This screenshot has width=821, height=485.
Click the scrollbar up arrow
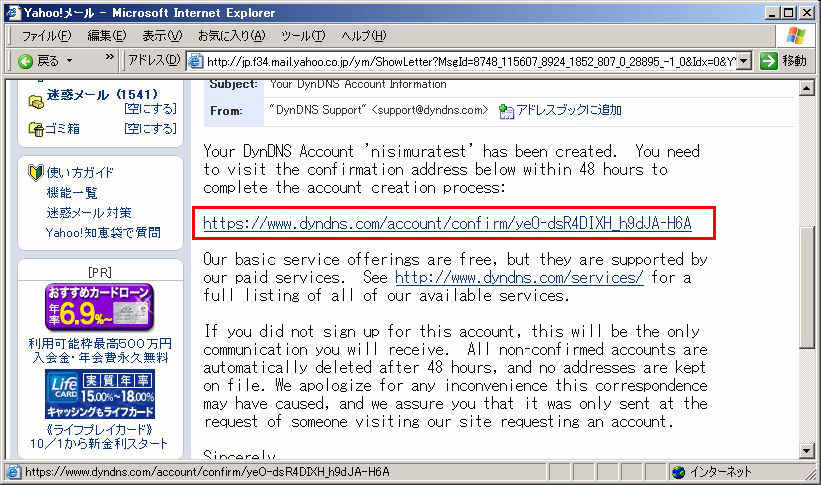pyautogui.click(x=806, y=88)
